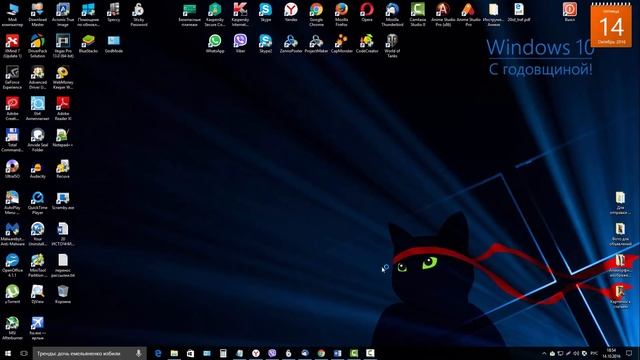The width and height of the screenshot is (640, 360).
Task: Open File Explorer from the taskbar
Action: [174, 353]
